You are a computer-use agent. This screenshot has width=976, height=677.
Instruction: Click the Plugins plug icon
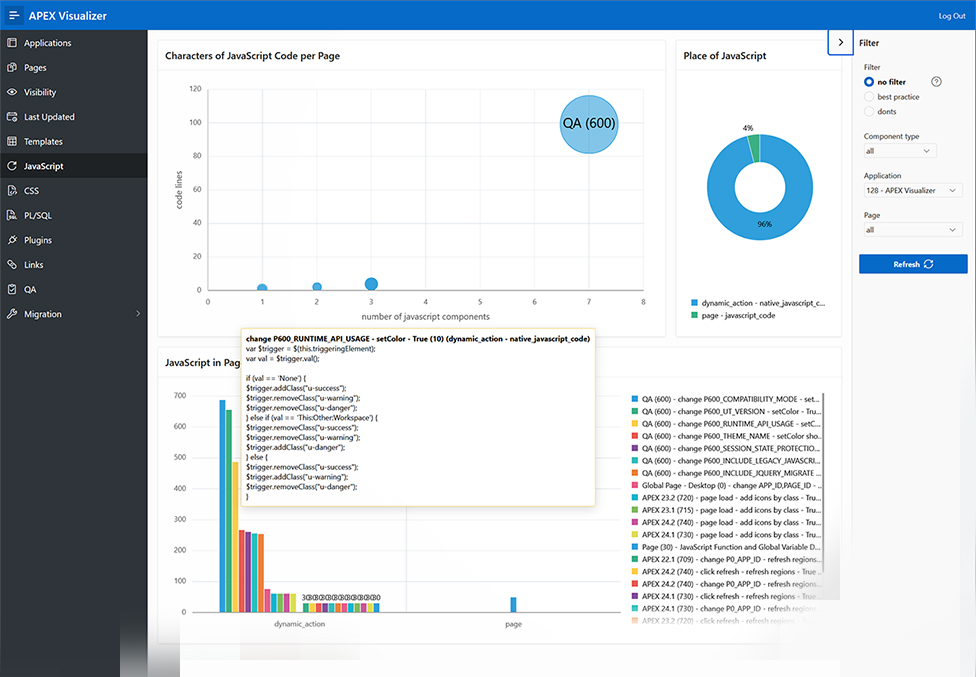(x=12, y=240)
